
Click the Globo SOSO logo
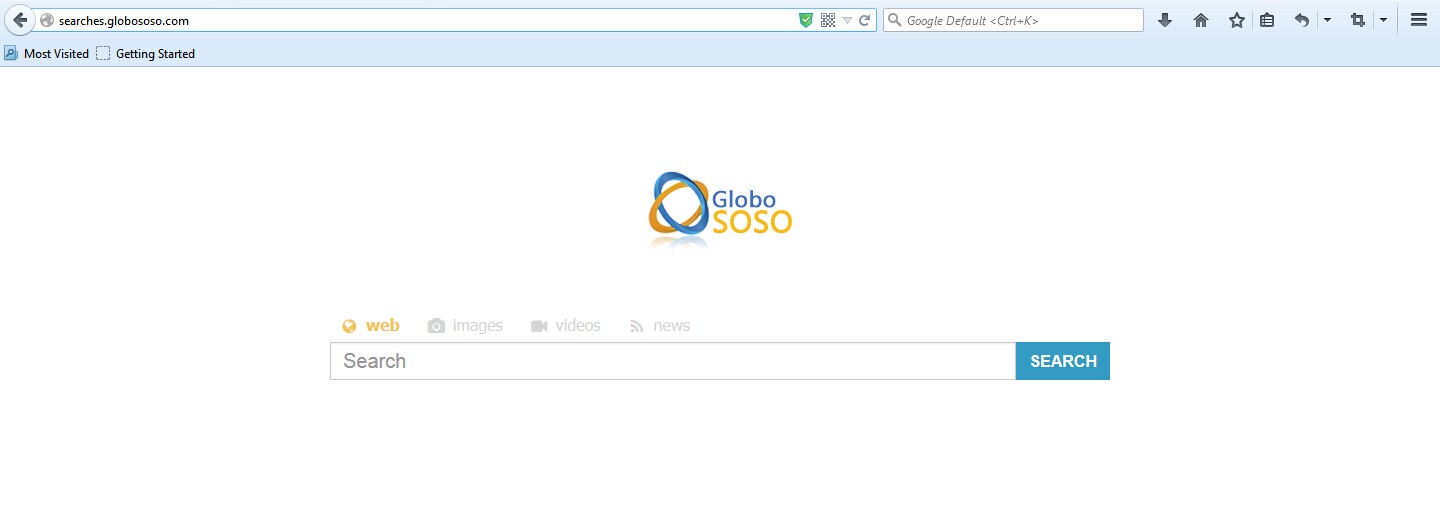[x=720, y=208]
